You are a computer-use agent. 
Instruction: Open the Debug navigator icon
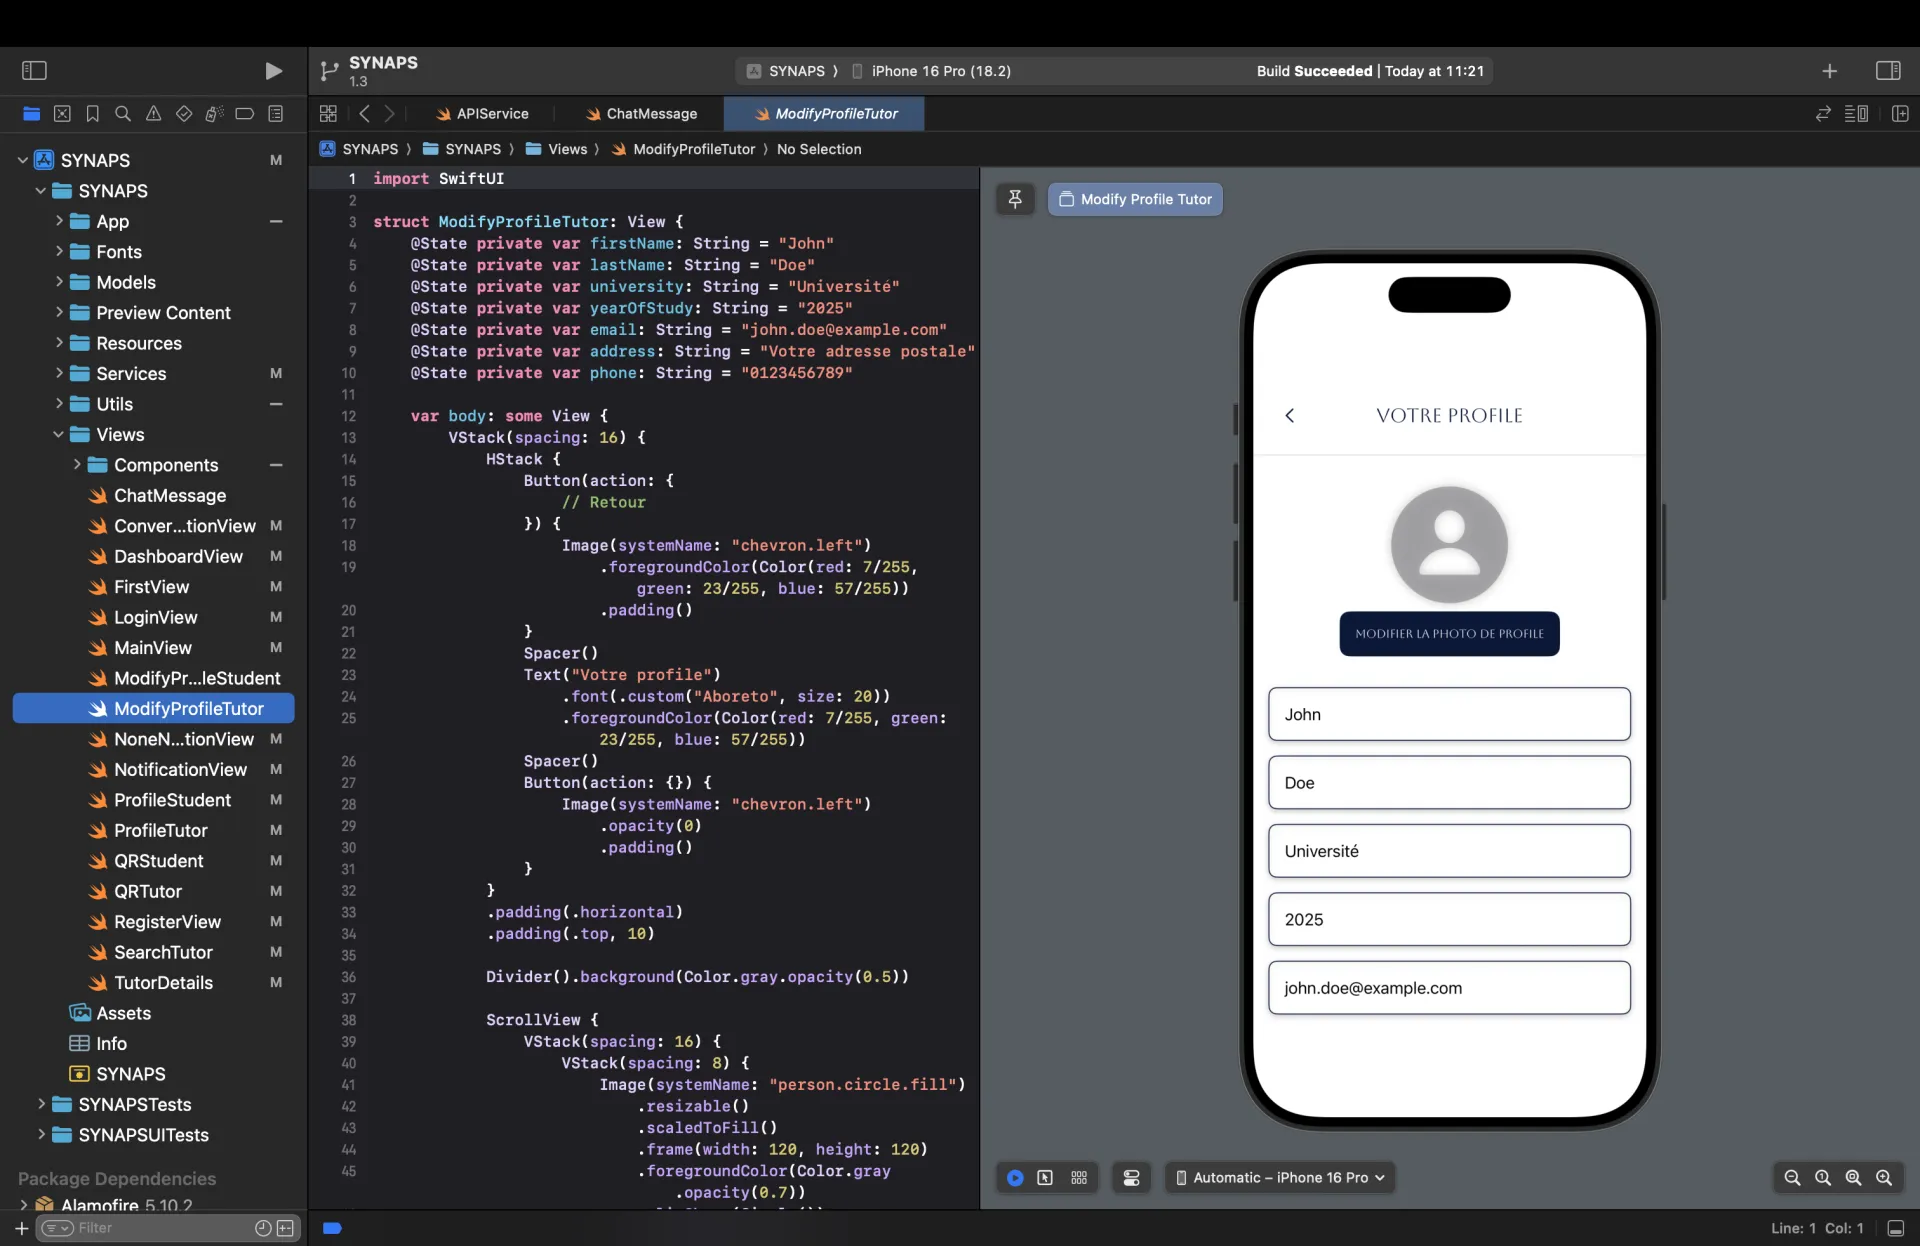(214, 114)
